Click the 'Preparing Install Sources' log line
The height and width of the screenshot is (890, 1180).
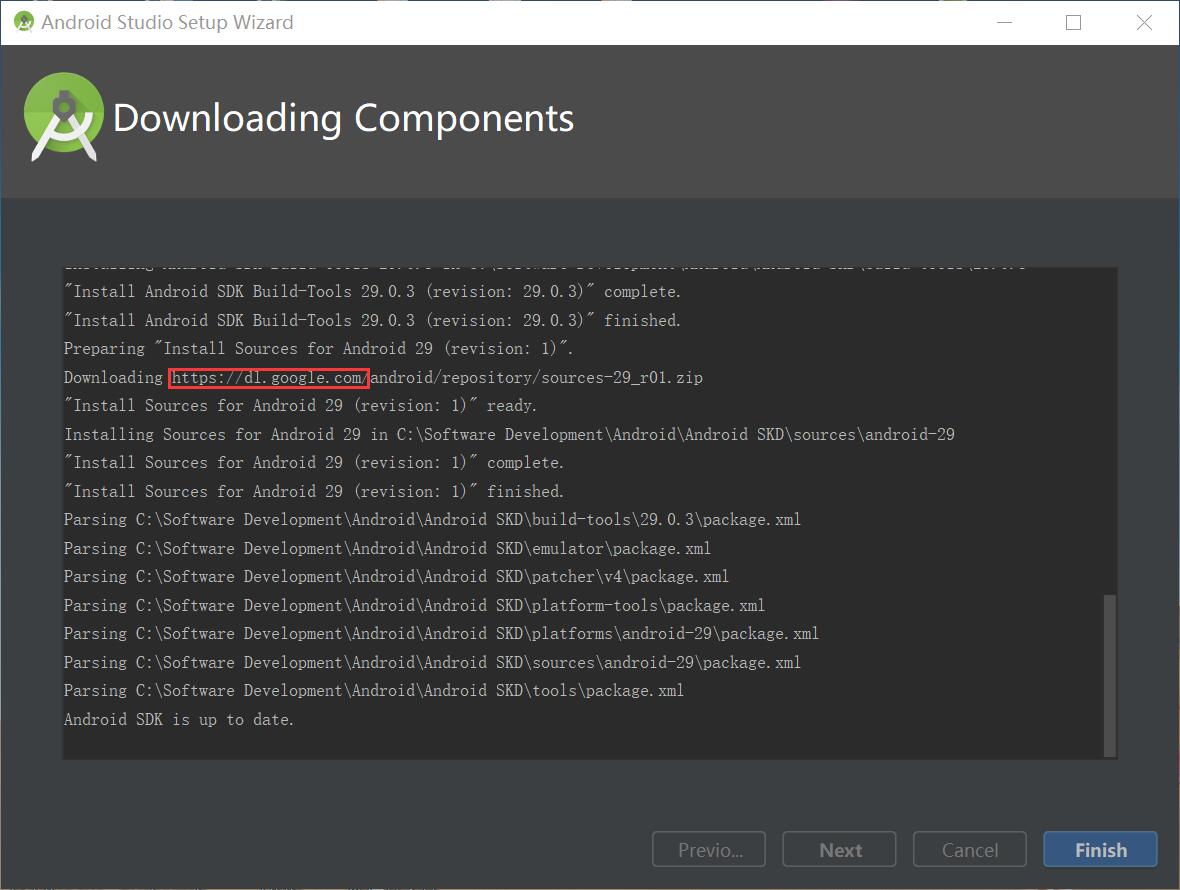point(318,349)
